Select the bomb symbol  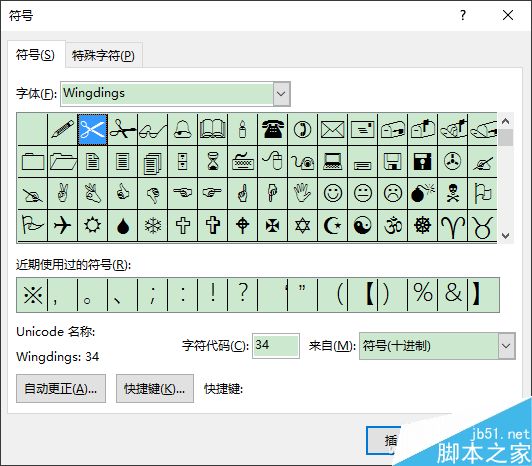422,193
